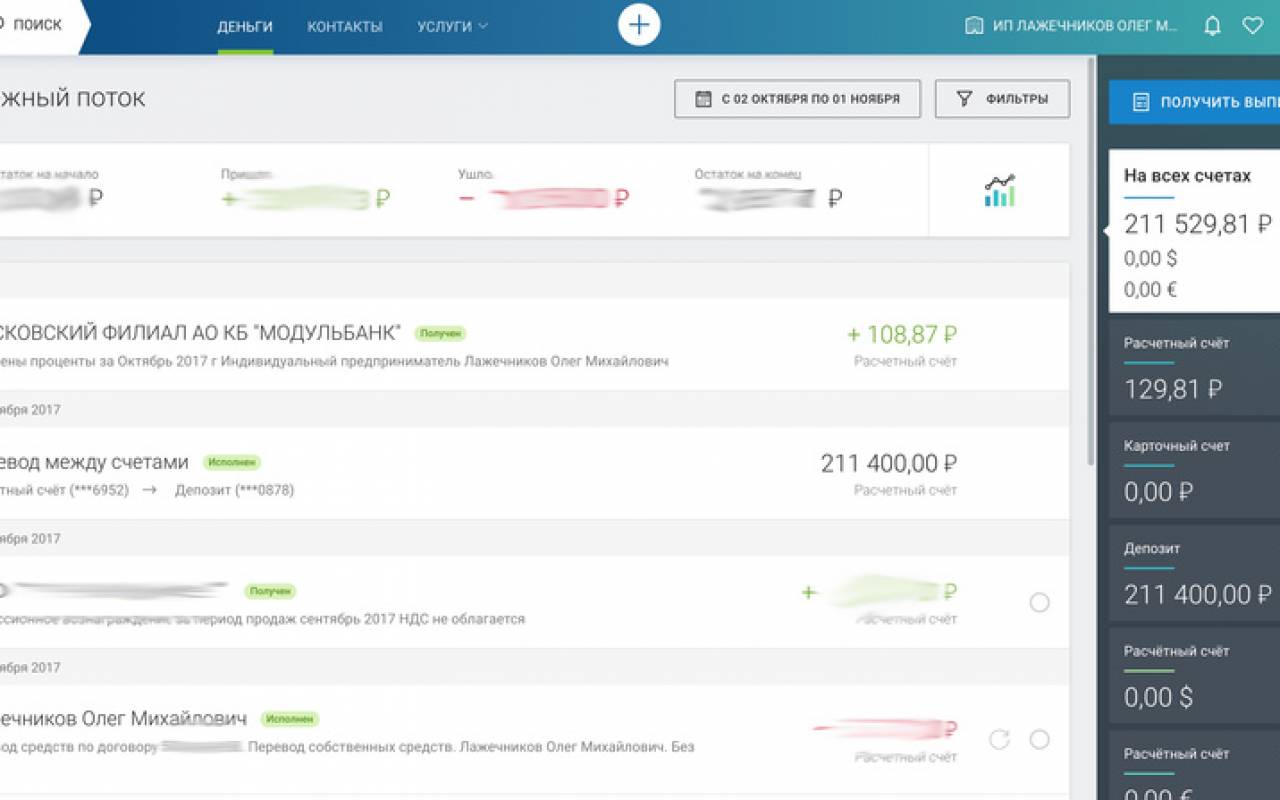The height and width of the screenshot is (800, 1280).
Task: Click the heart icon in header
Action: tap(1252, 26)
